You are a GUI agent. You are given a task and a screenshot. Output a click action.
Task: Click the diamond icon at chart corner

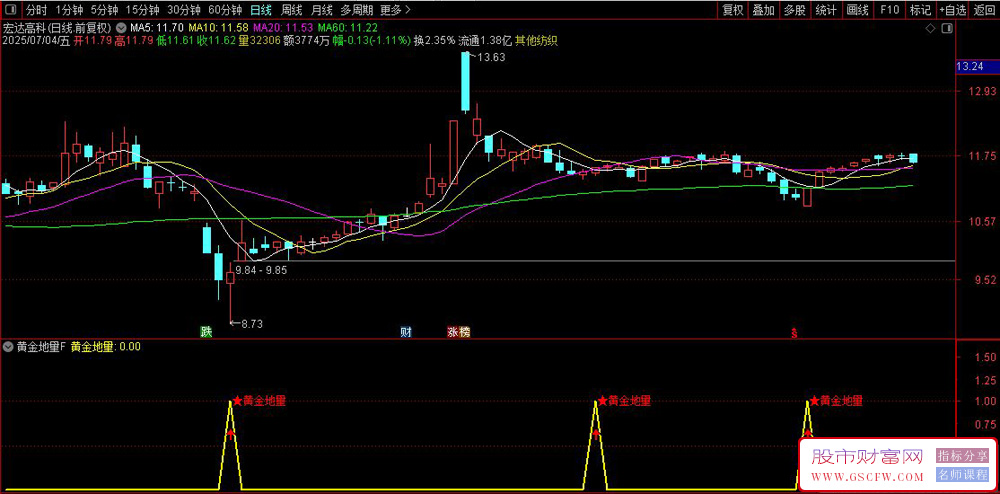[x=930, y=29]
